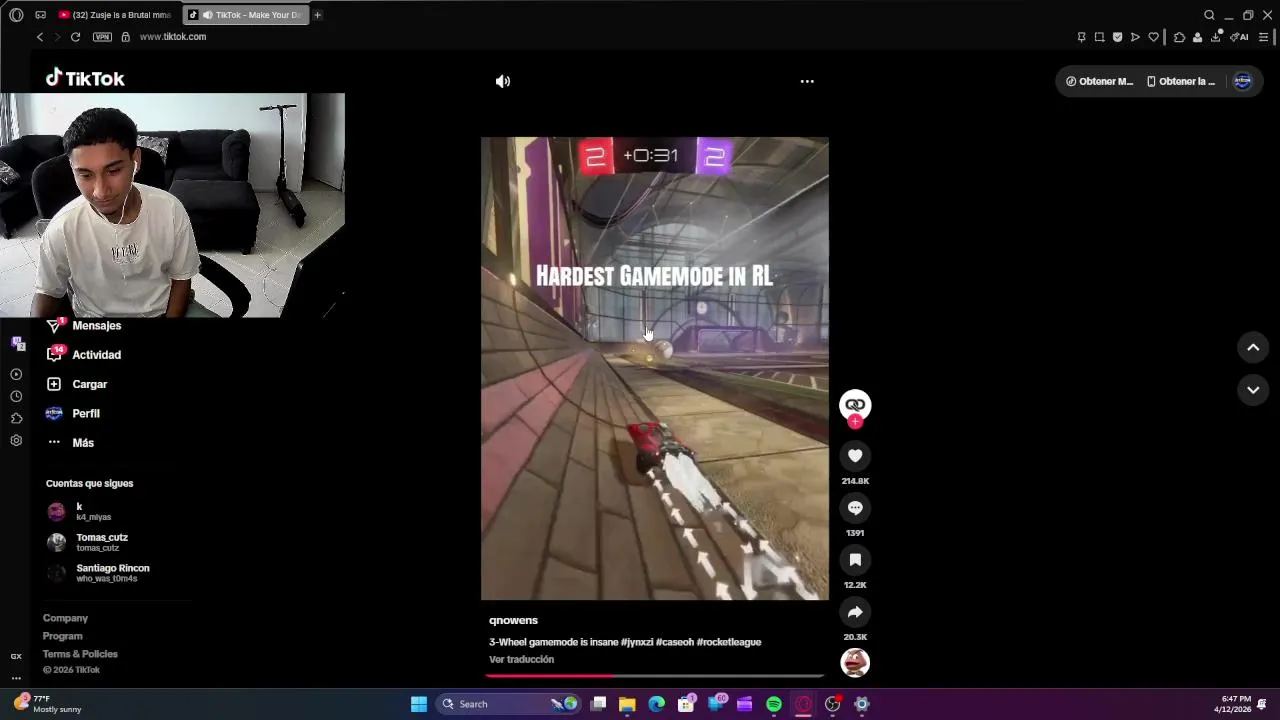This screenshot has height=720, width=1280.
Task: Share the video with the arrow icon
Action: 855,612
